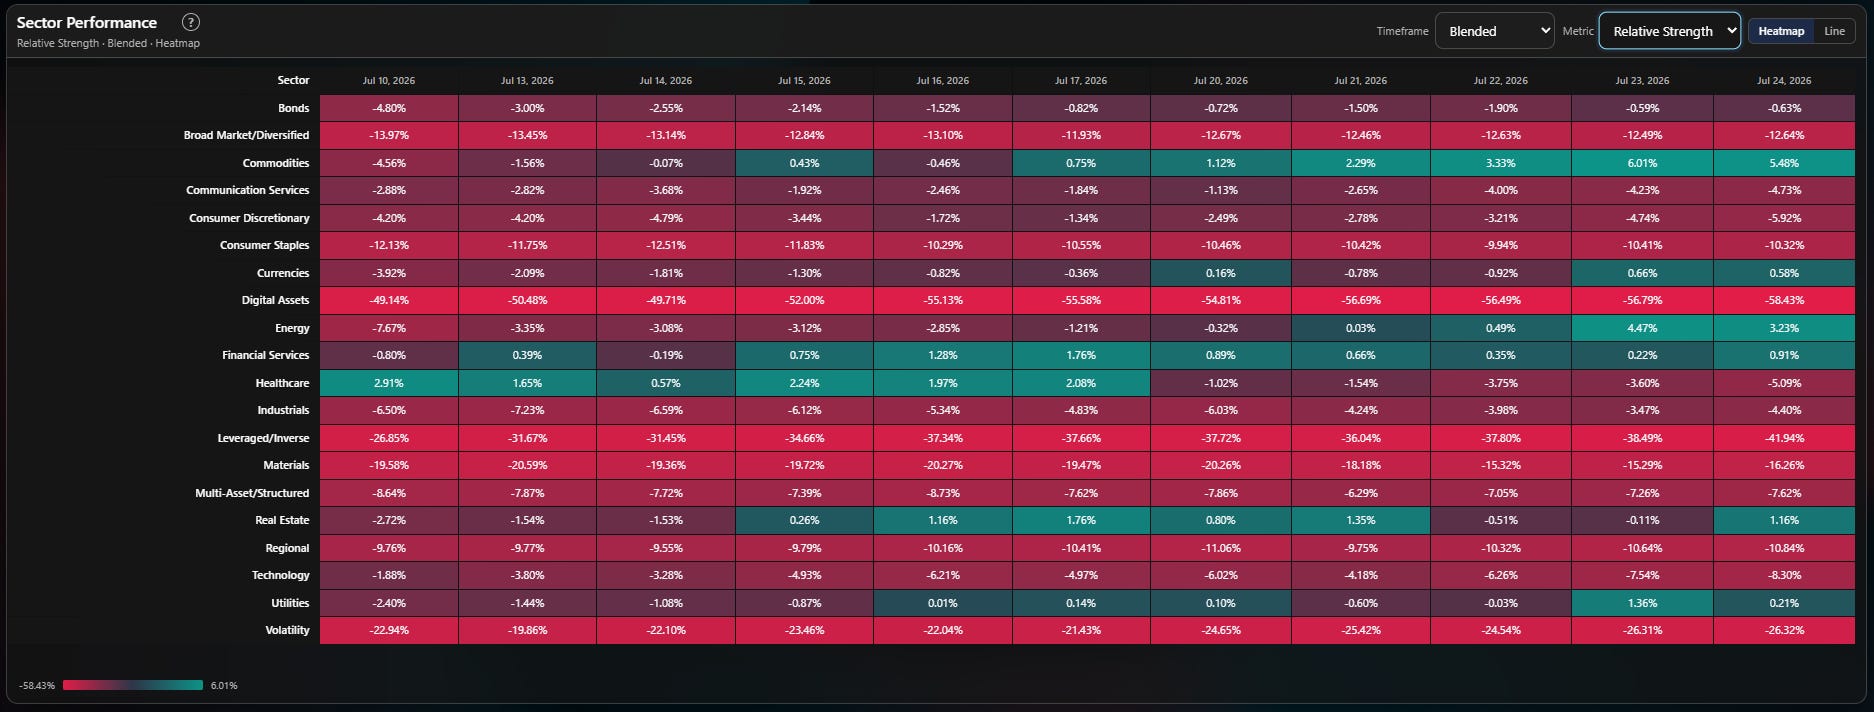
Task: Click the Digital Assets -58.43% cell
Action: (x=1784, y=300)
